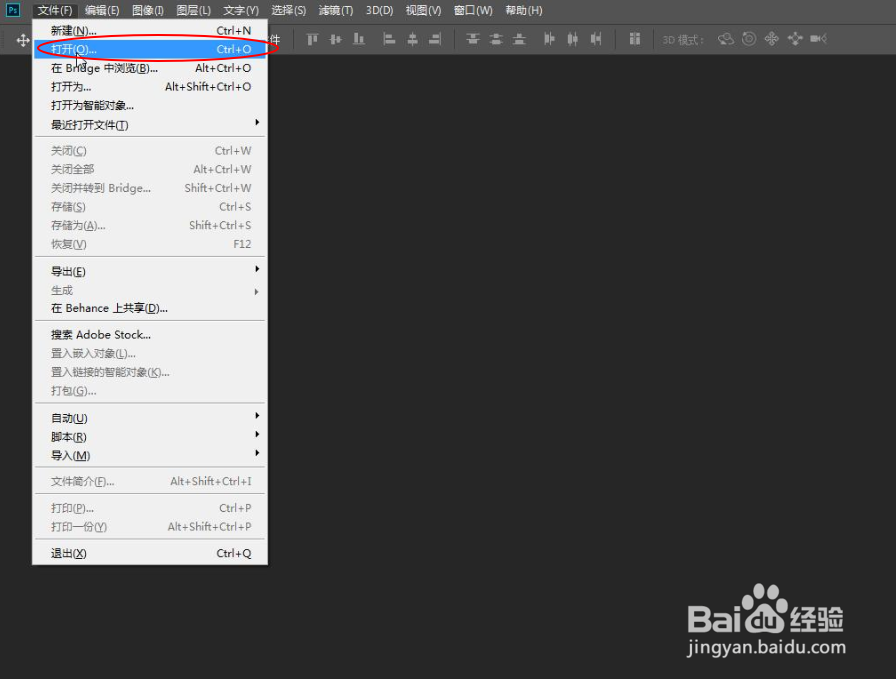Image resolution: width=896 pixels, height=679 pixels.
Task: Click the 3D Orbit camera mode icon
Action: (x=726, y=39)
